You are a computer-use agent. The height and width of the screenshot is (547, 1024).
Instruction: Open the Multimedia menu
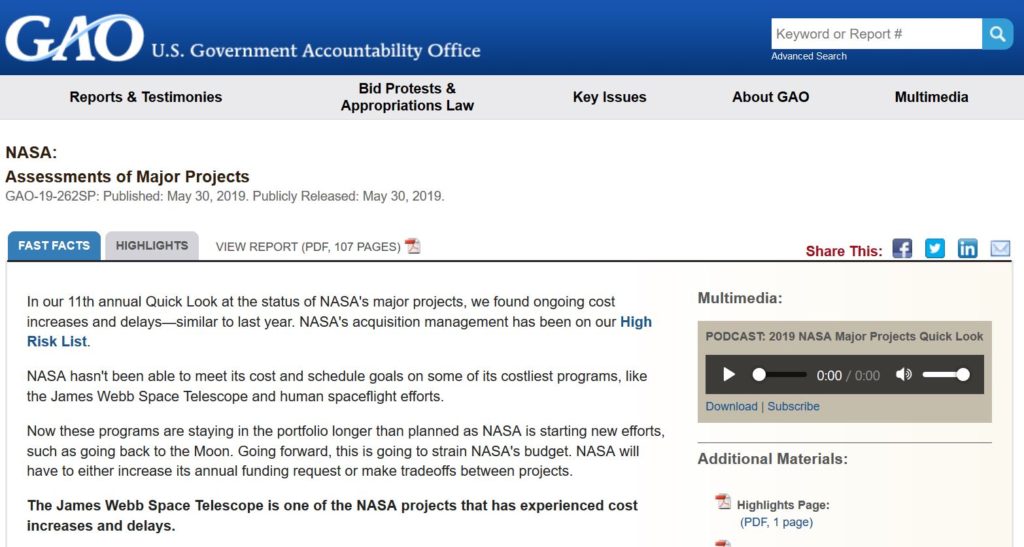click(931, 97)
